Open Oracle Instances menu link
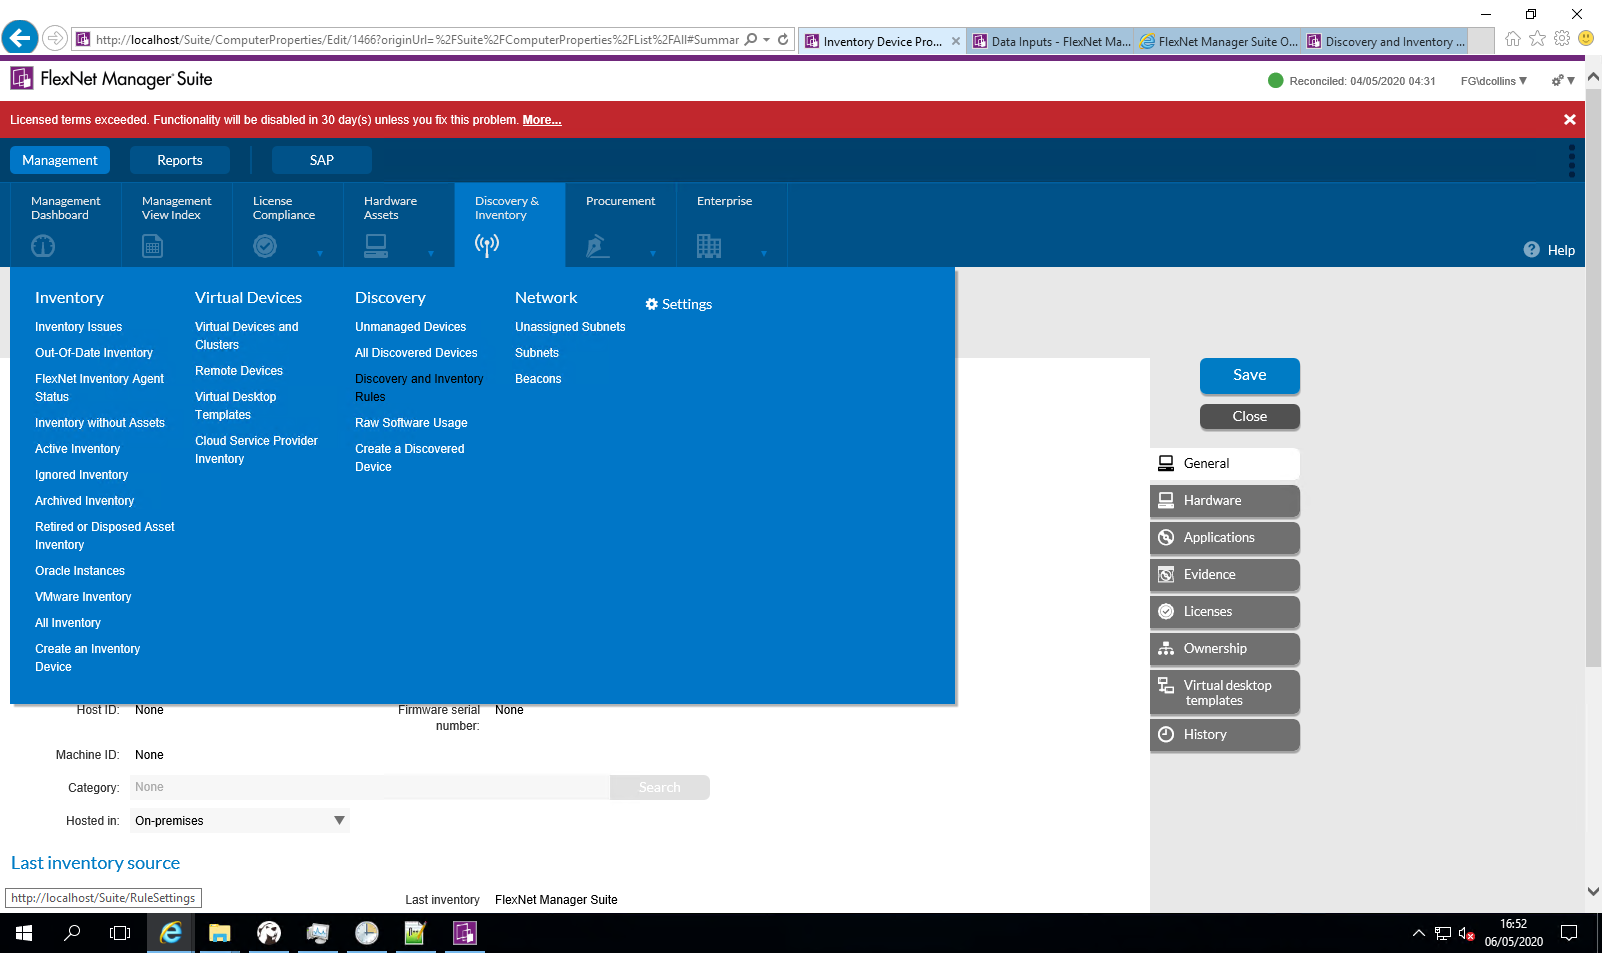 click(80, 571)
